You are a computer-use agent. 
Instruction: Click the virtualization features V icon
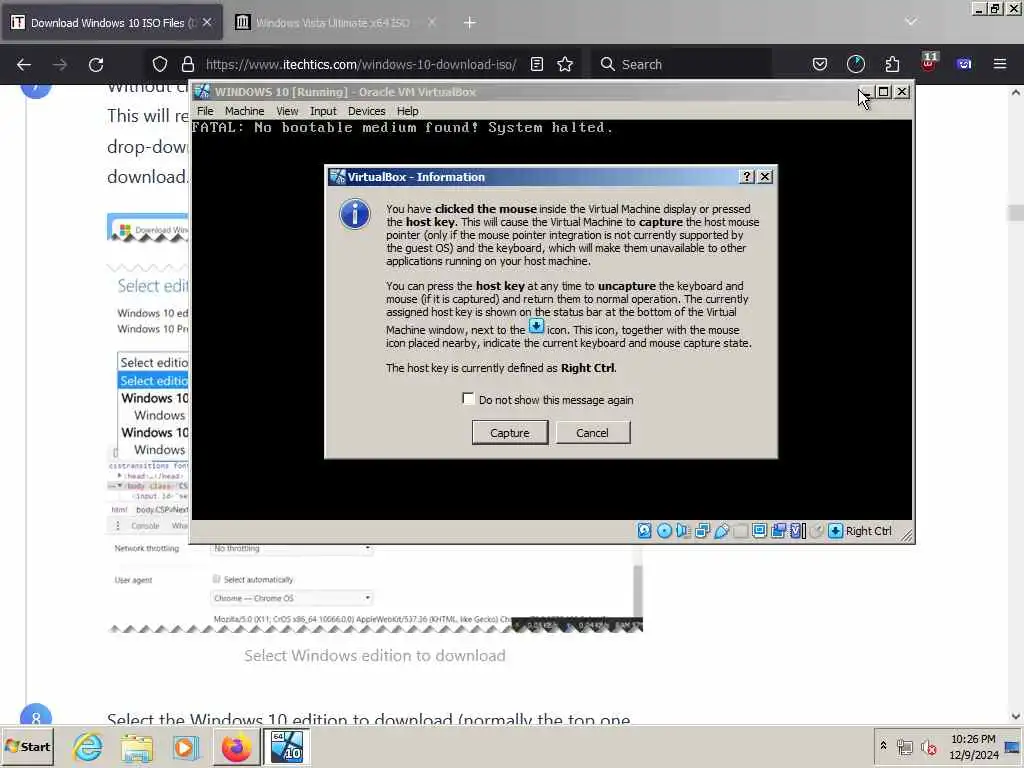pyautogui.click(x=797, y=531)
